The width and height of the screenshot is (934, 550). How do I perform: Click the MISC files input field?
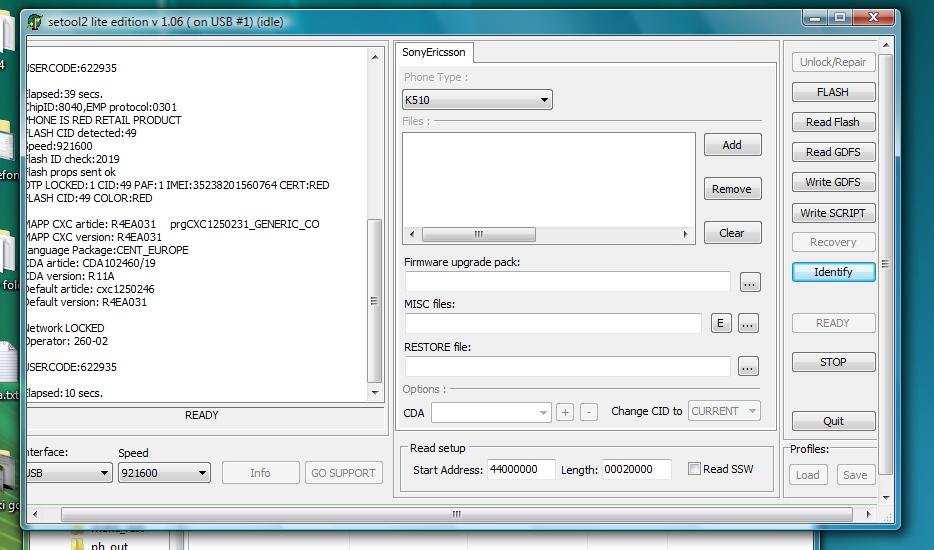coord(553,324)
